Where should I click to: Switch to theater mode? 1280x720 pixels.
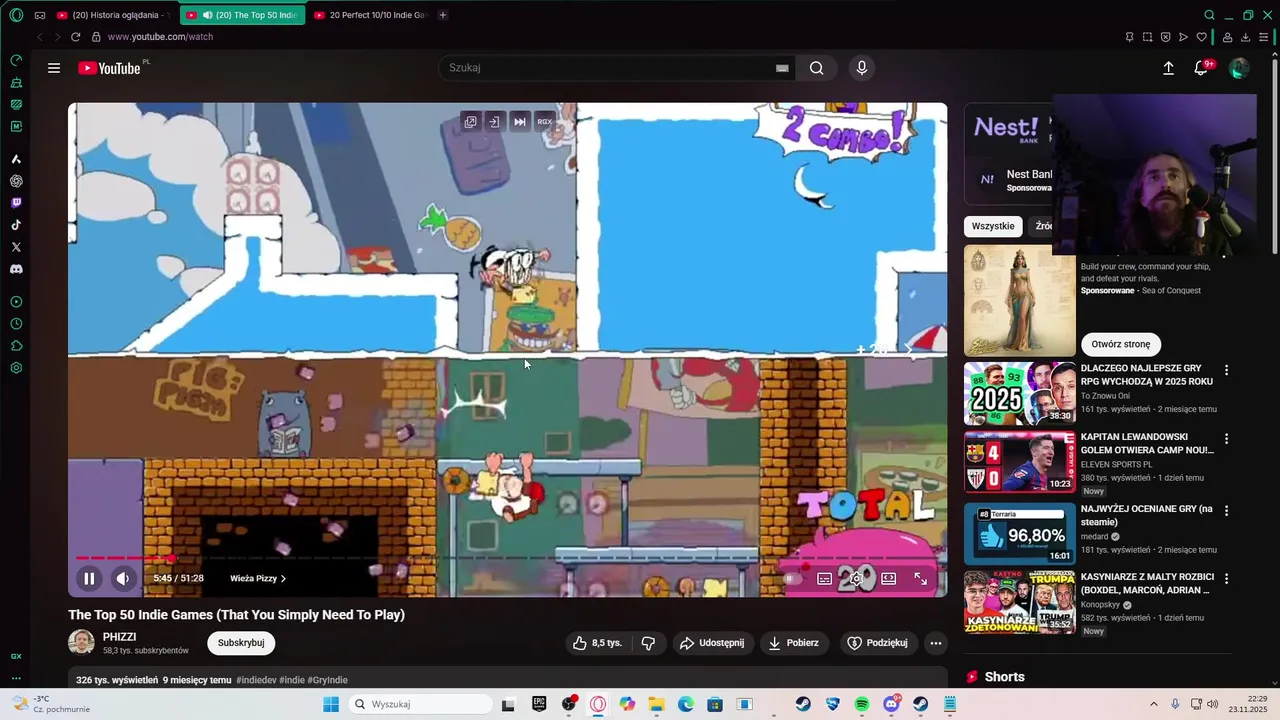(888, 578)
